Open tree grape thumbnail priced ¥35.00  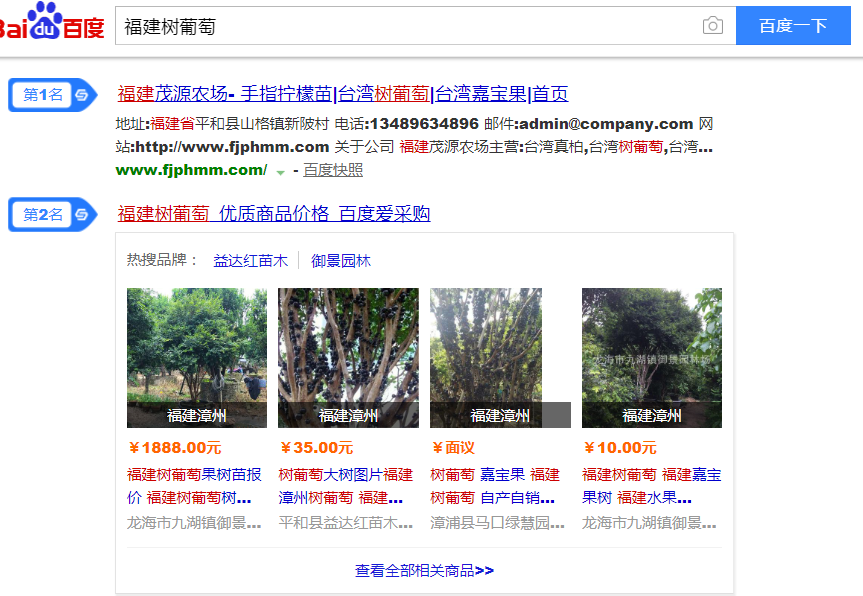point(348,357)
